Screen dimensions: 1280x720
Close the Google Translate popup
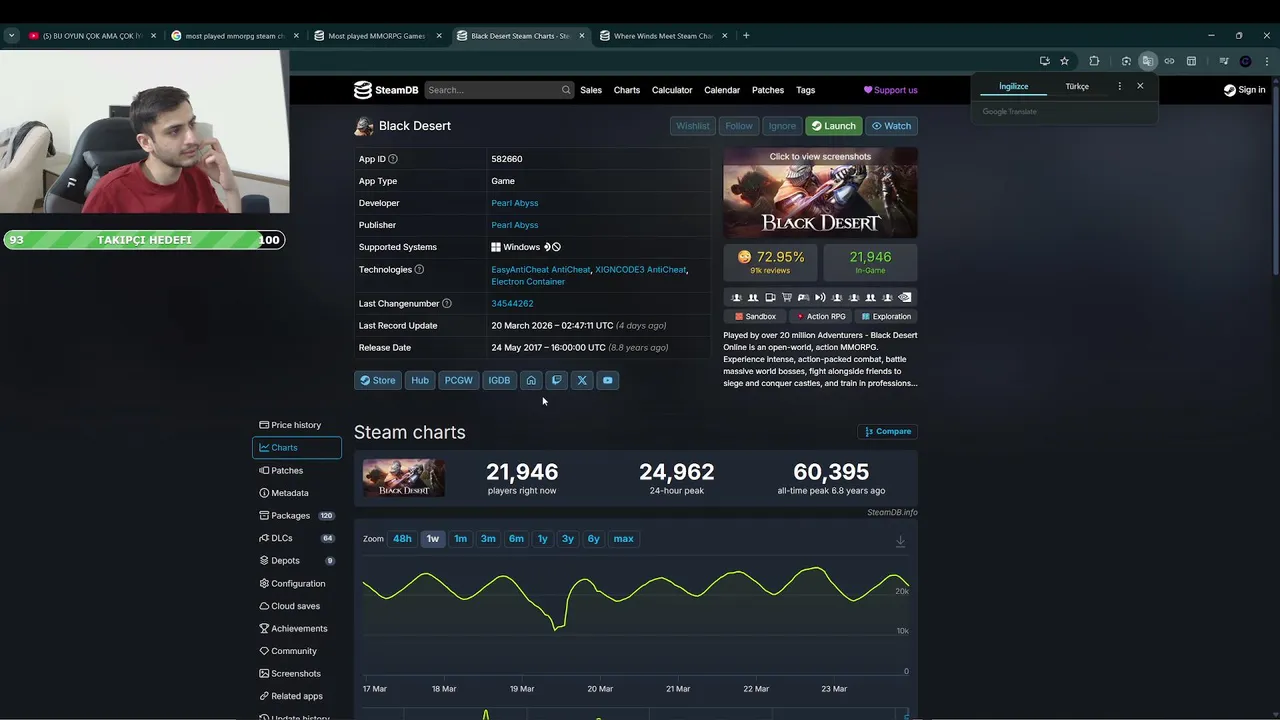[1140, 86]
